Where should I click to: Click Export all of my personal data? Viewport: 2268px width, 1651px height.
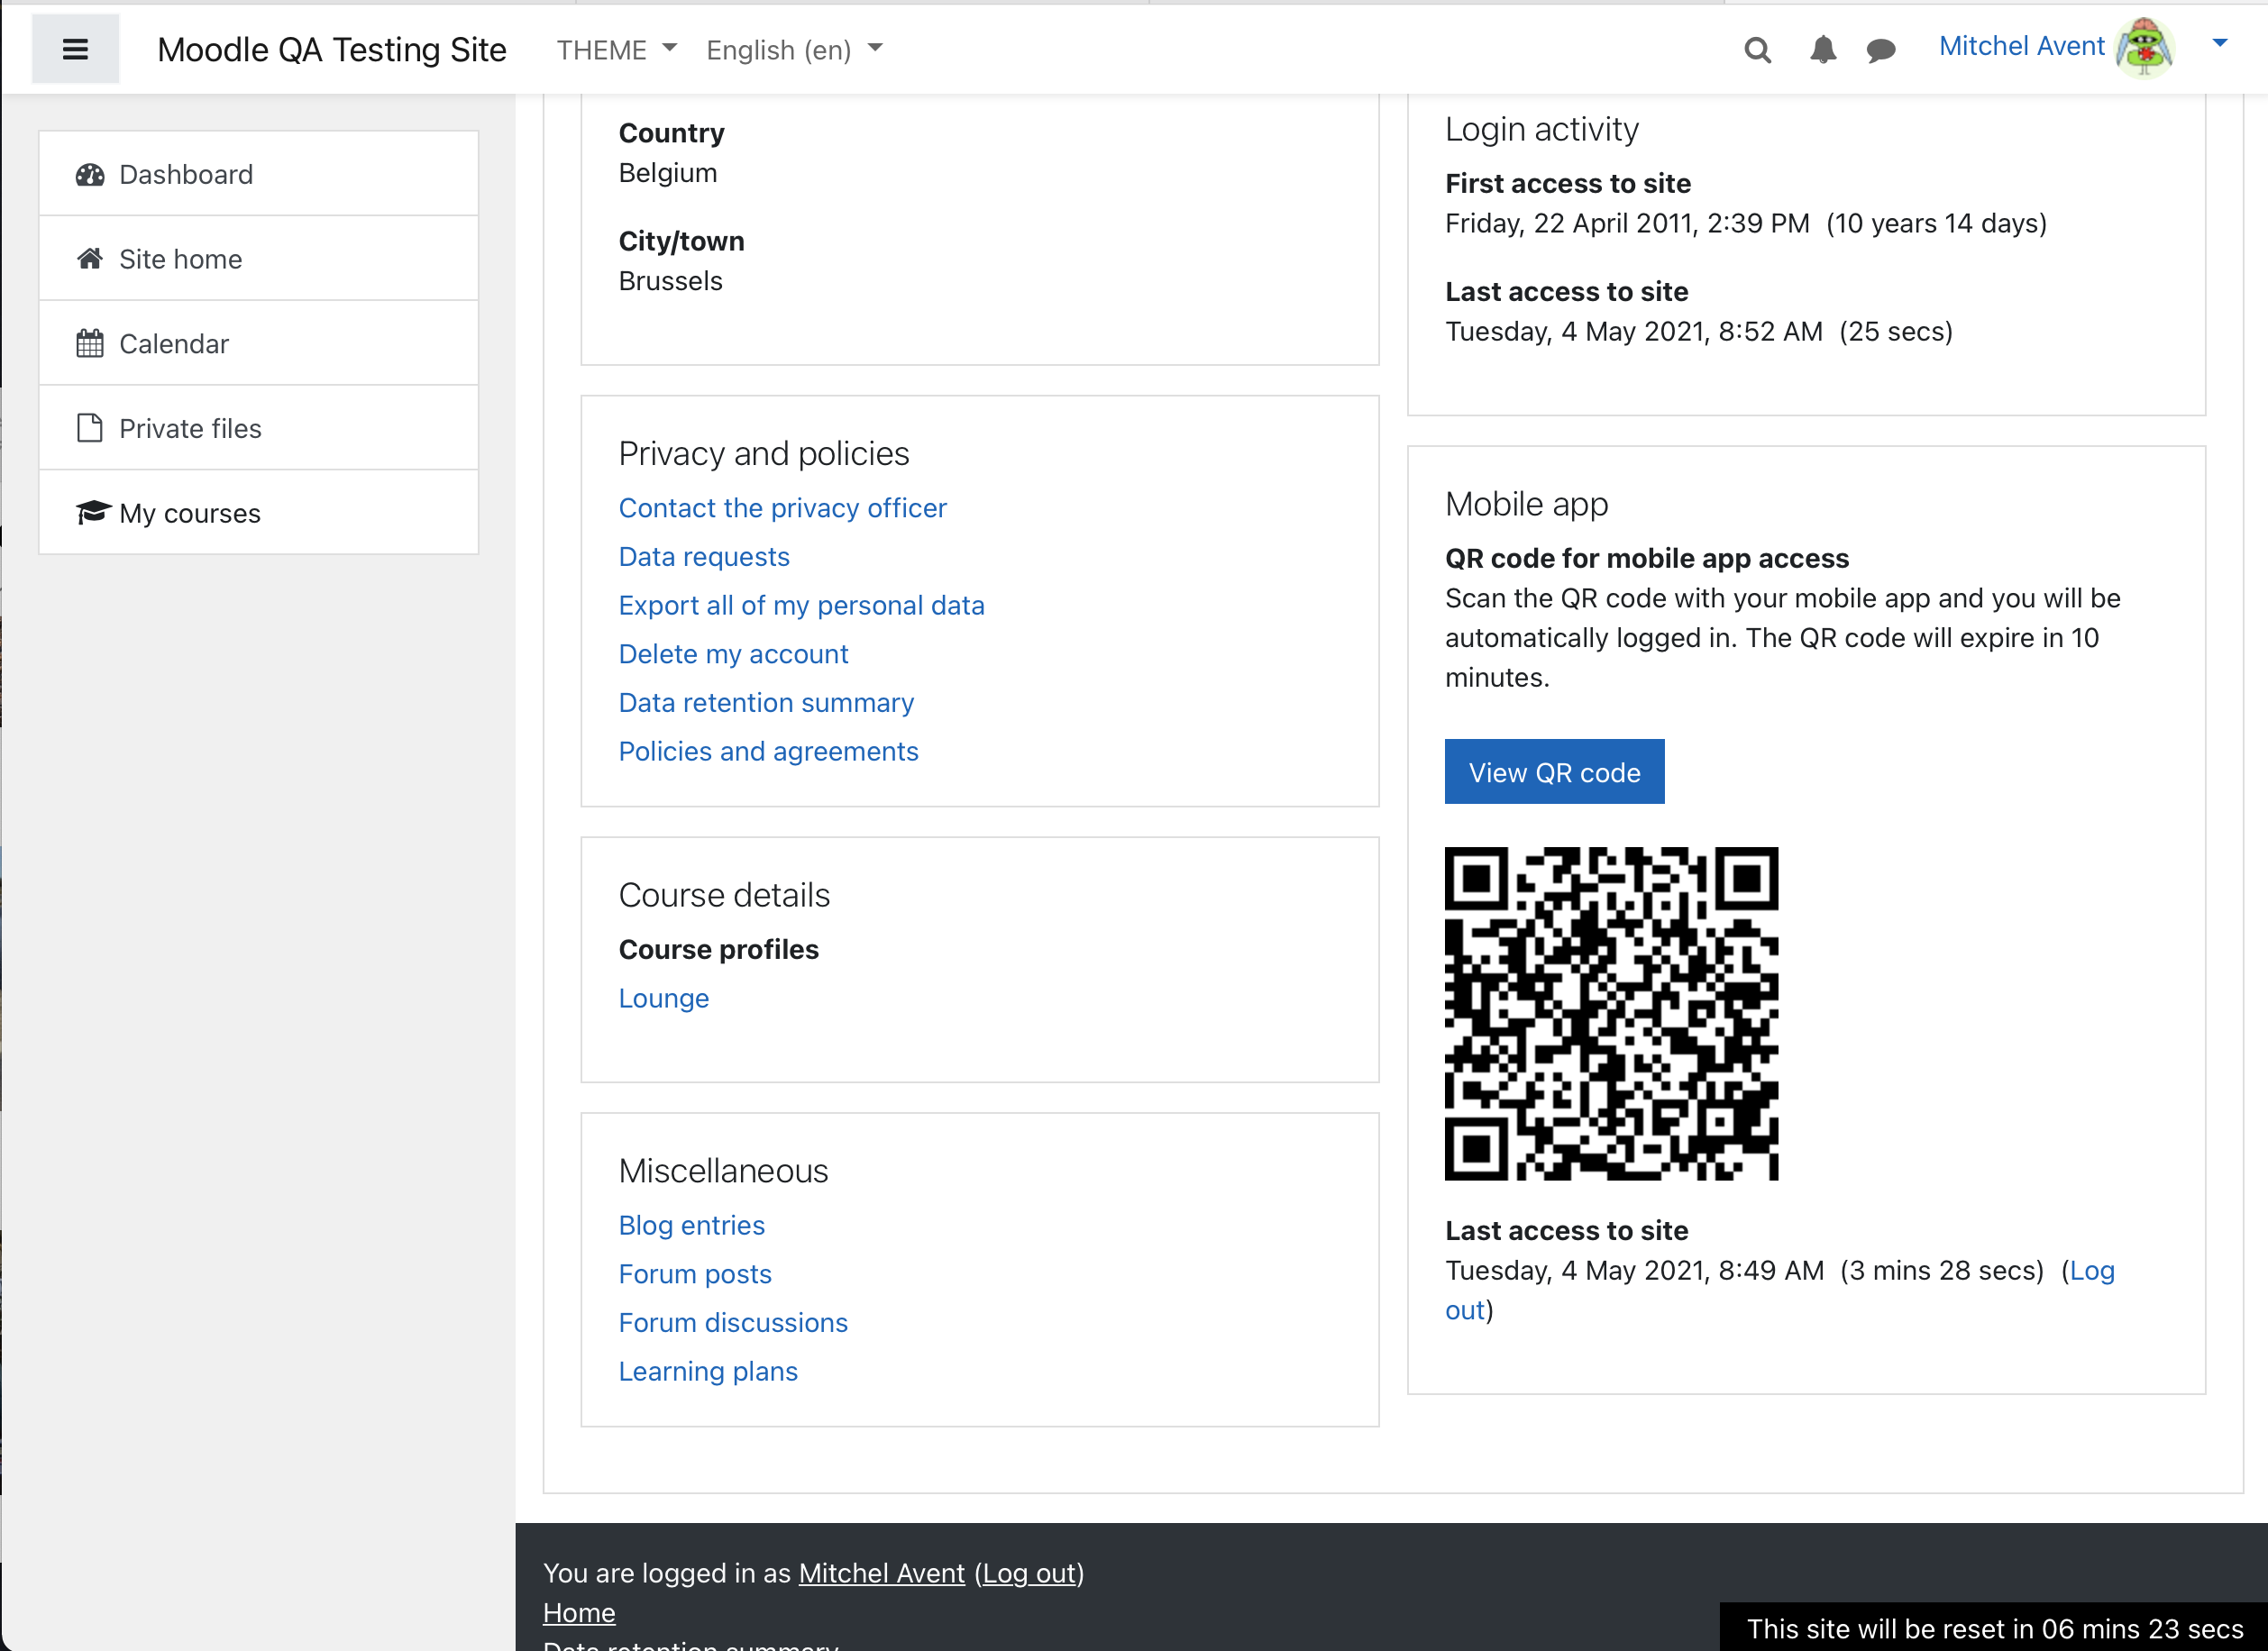801,605
